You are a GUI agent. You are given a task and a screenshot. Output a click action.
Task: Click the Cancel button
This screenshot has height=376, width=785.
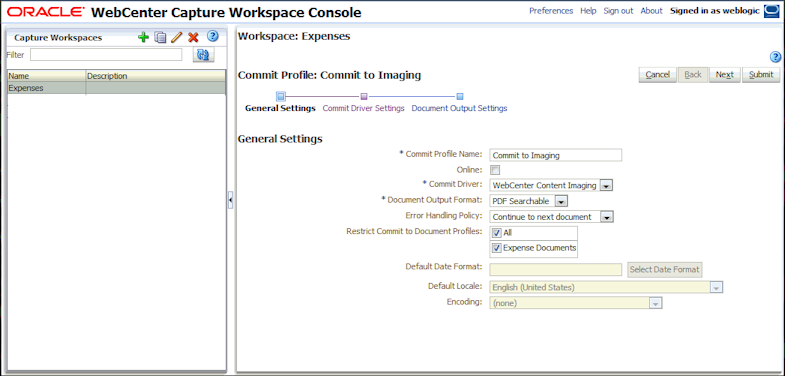coord(658,75)
